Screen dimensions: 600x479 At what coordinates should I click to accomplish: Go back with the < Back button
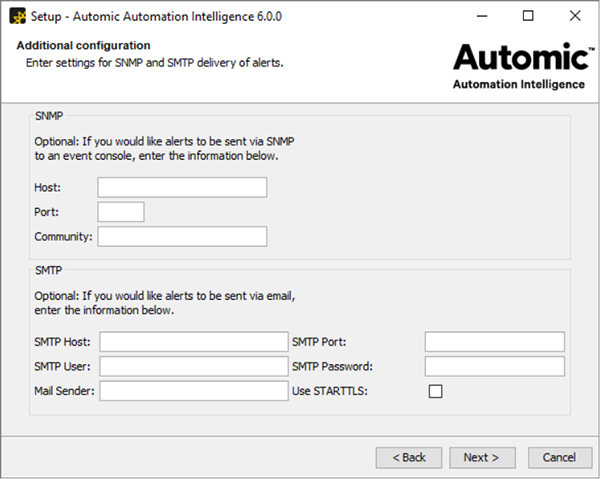409,458
